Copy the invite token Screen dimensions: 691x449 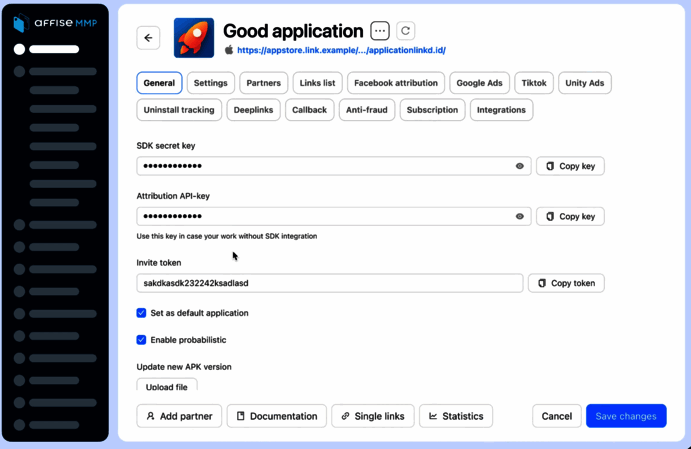(x=566, y=283)
